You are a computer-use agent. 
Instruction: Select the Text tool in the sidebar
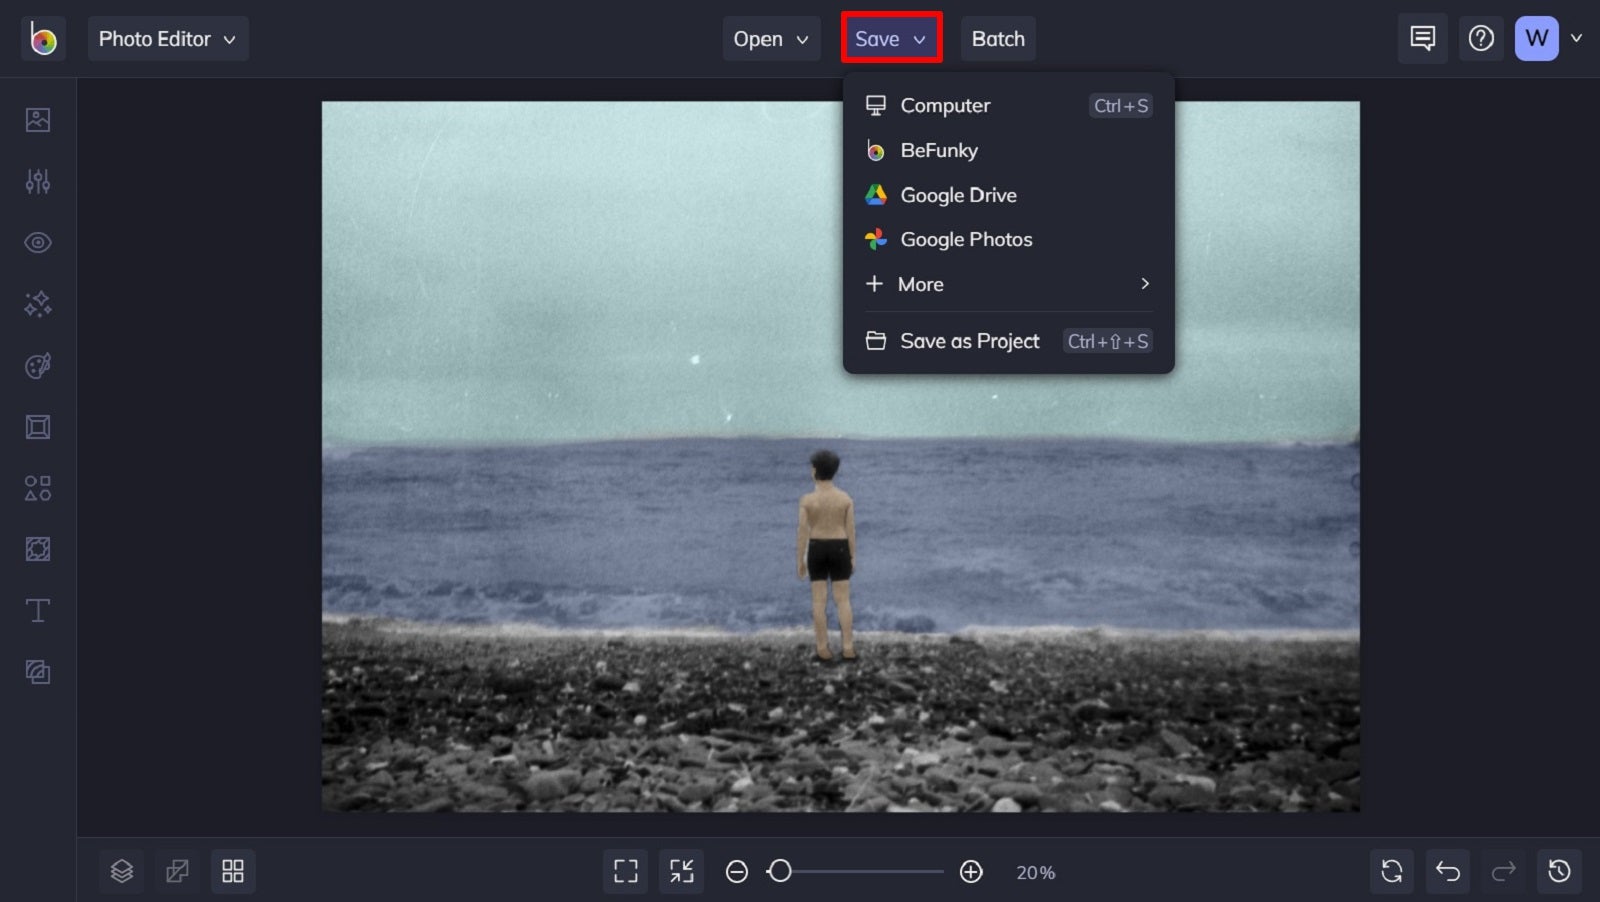point(38,610)
